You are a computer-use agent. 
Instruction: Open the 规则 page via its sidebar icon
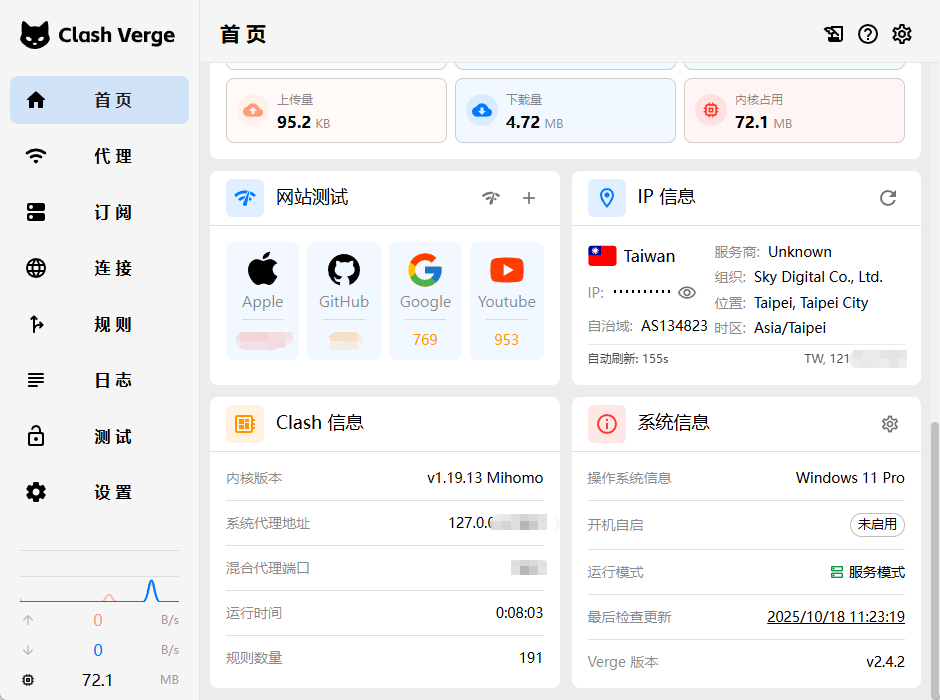35,324
